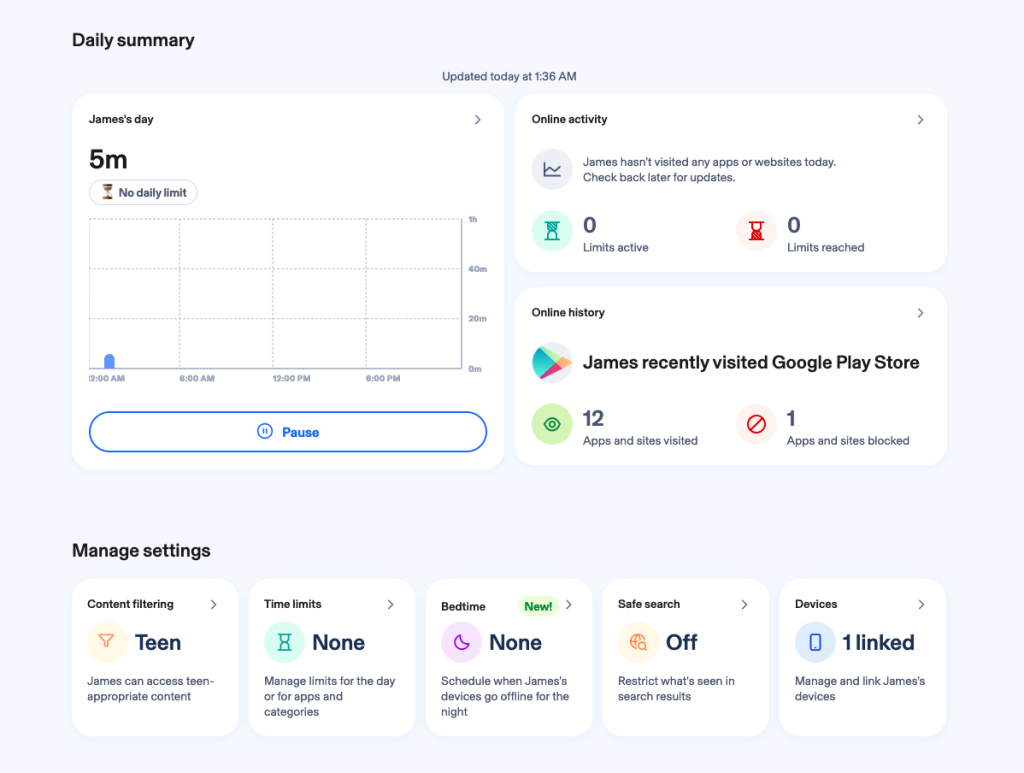Click the Safe search globe icon

point(638,642)
